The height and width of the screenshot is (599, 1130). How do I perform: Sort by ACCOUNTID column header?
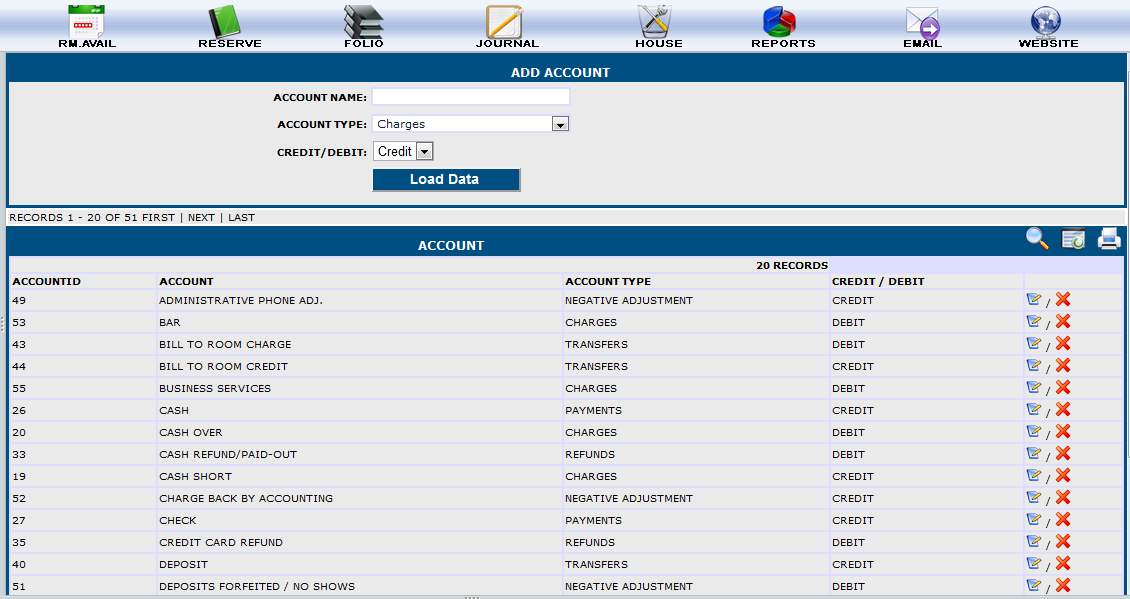tap(46, 281)
